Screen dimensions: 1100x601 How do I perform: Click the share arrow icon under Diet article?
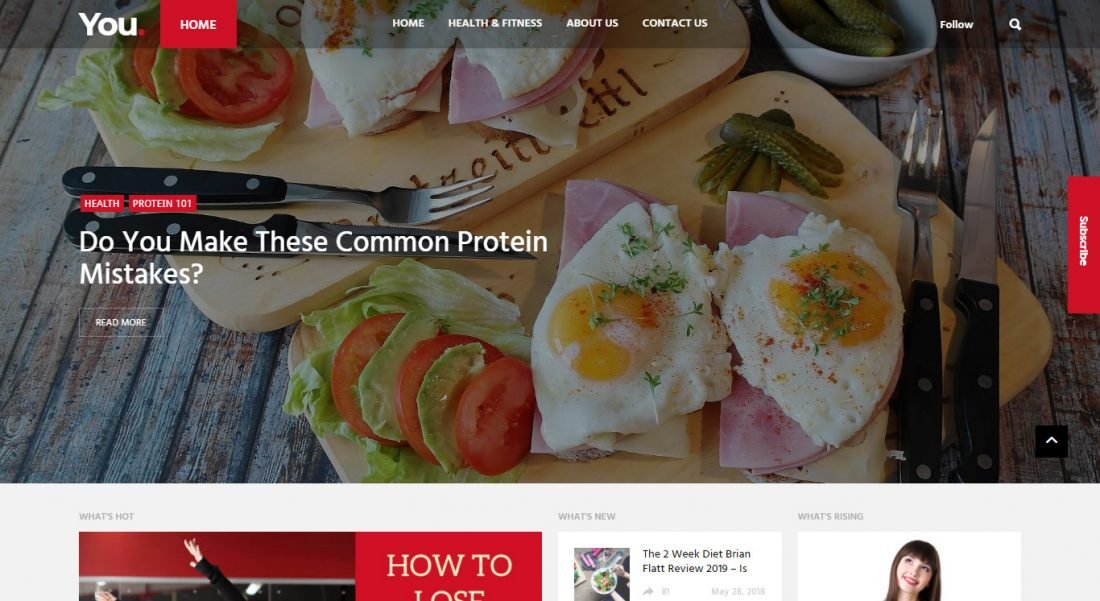coord(648,591)
